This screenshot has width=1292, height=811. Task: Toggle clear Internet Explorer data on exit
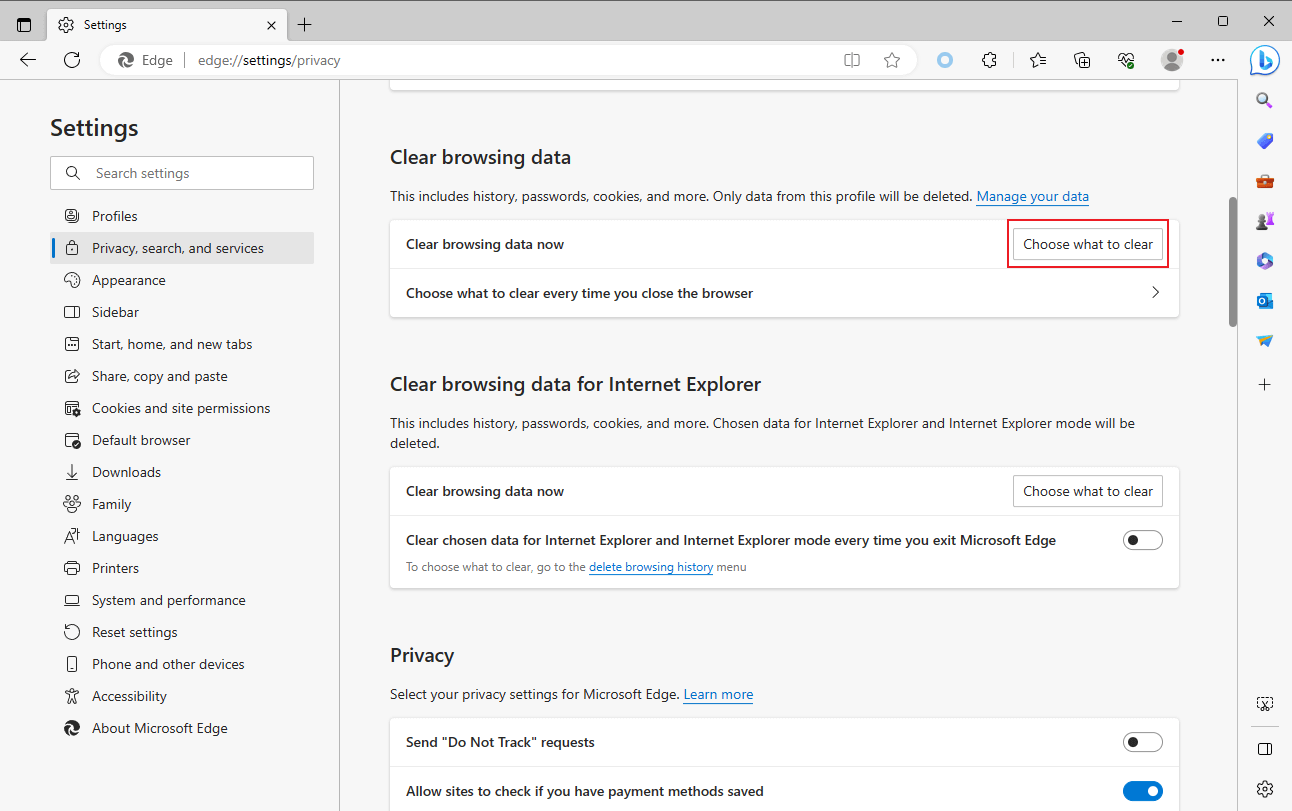[x=1143, y=540]
